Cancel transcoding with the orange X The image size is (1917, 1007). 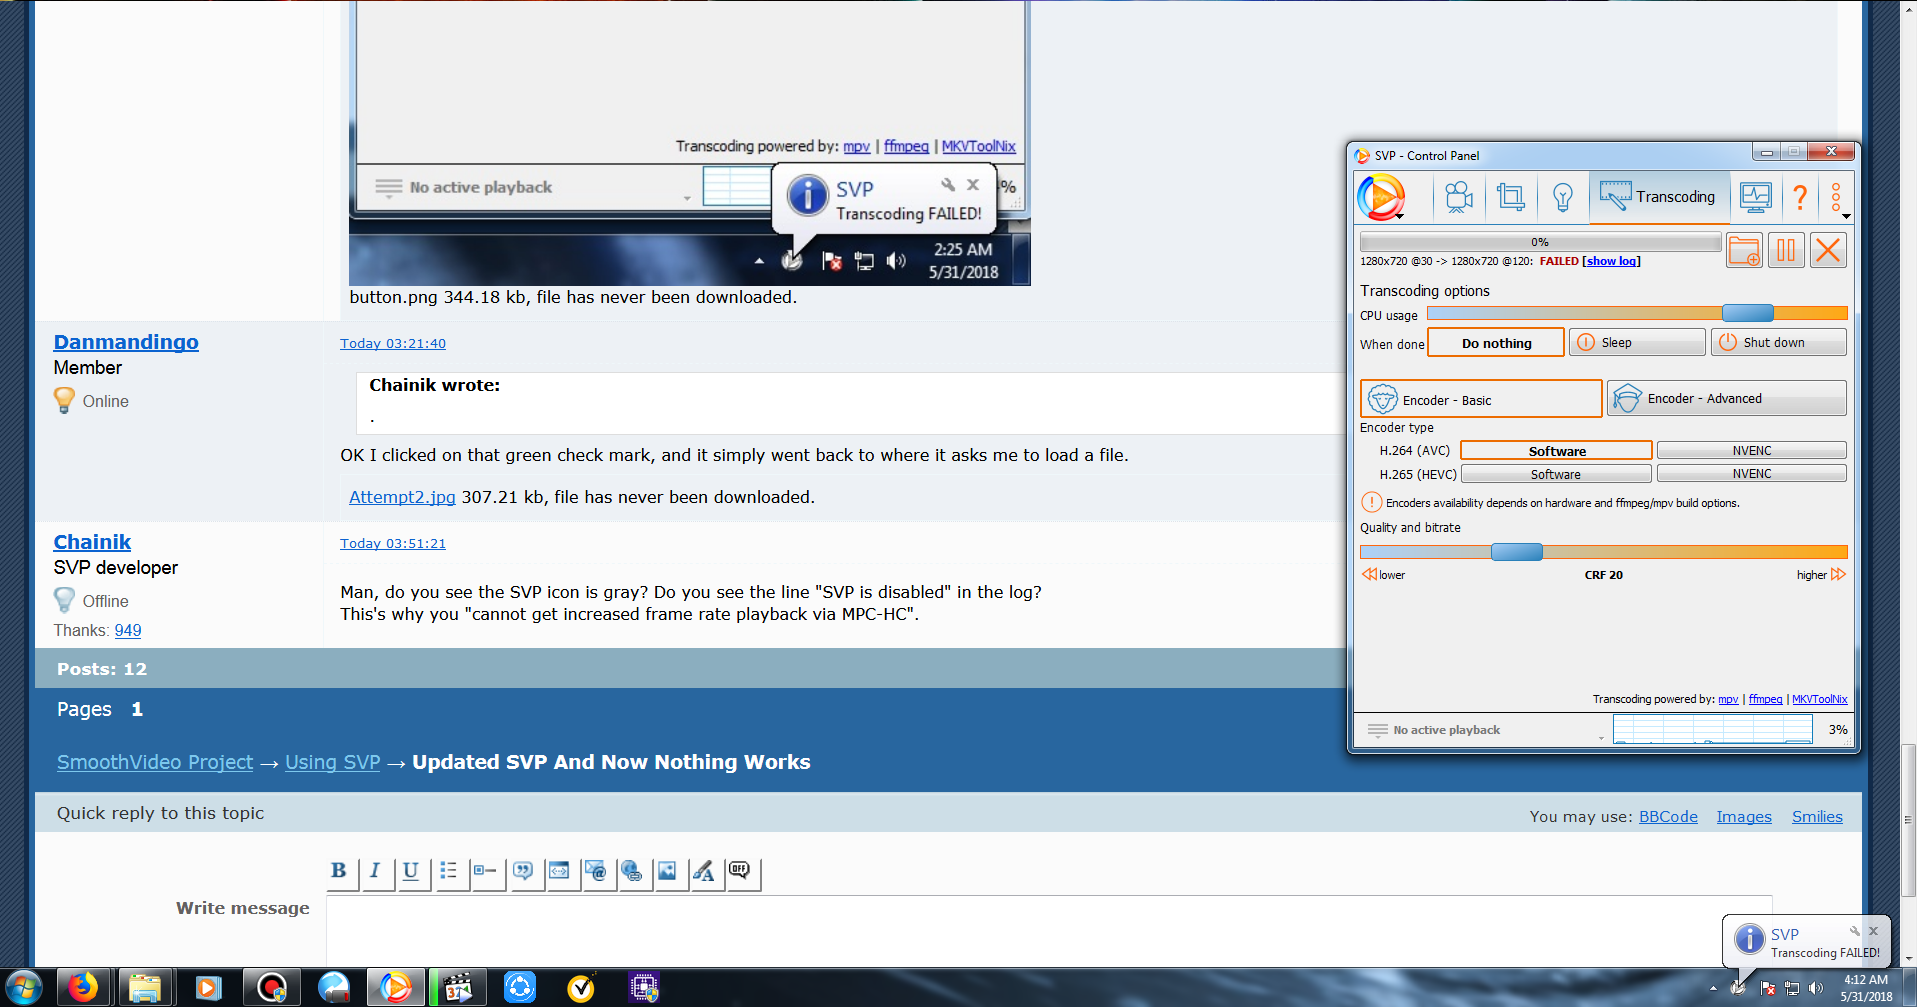point(1828,250)
